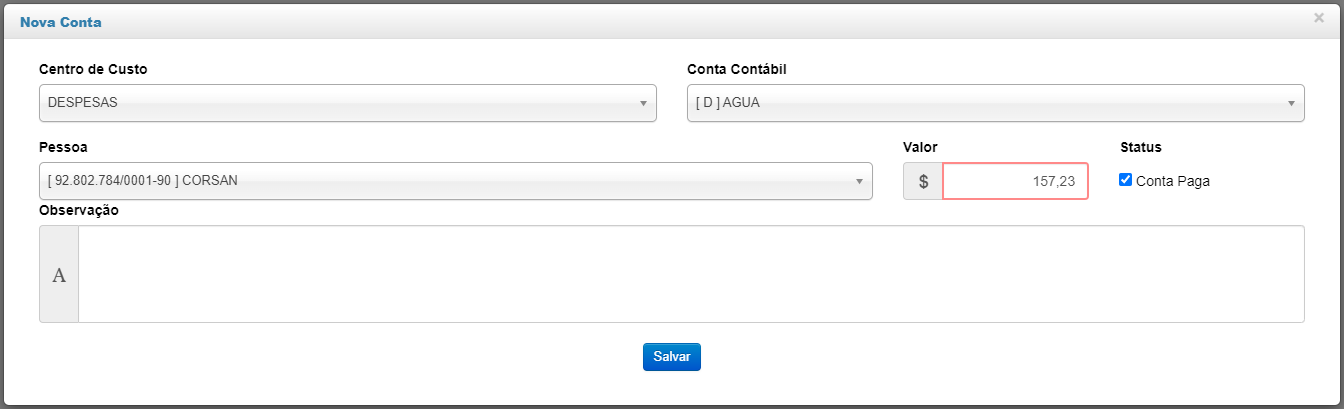Image resolution: width=1344 pixels, height=409 pixels.
Task: Expand the Conta Contábil dropdown arrow
Action: coord(1291,103)
